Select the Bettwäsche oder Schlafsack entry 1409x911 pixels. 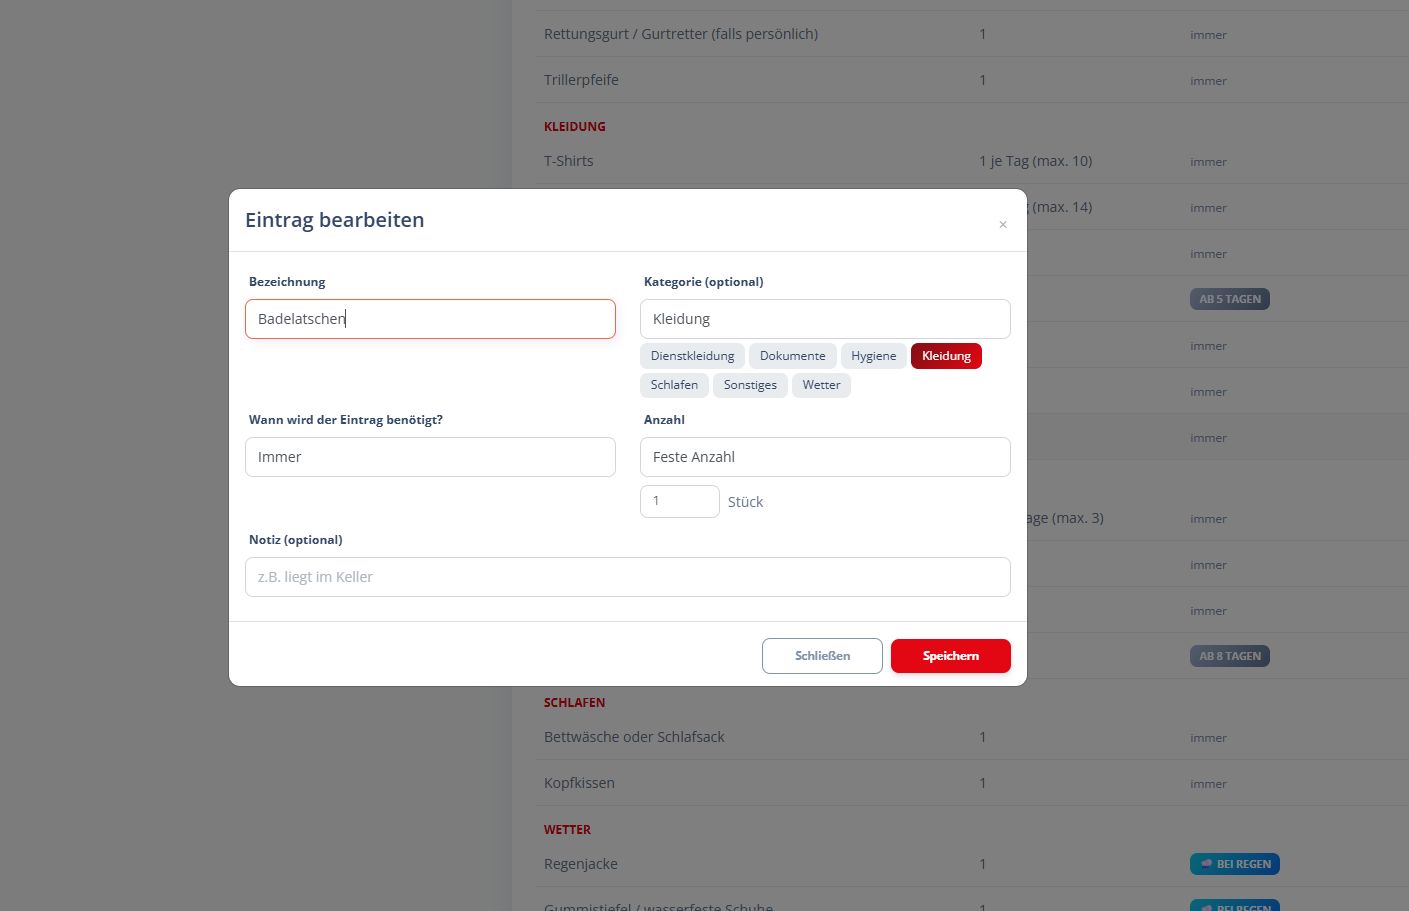click(634, 737)
